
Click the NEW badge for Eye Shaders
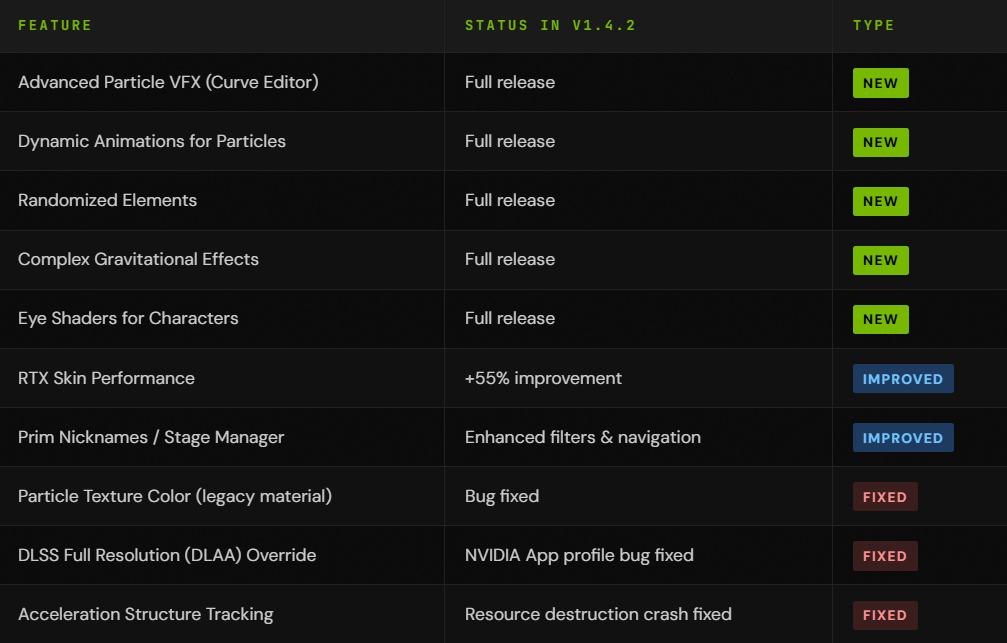coord(880,318)
